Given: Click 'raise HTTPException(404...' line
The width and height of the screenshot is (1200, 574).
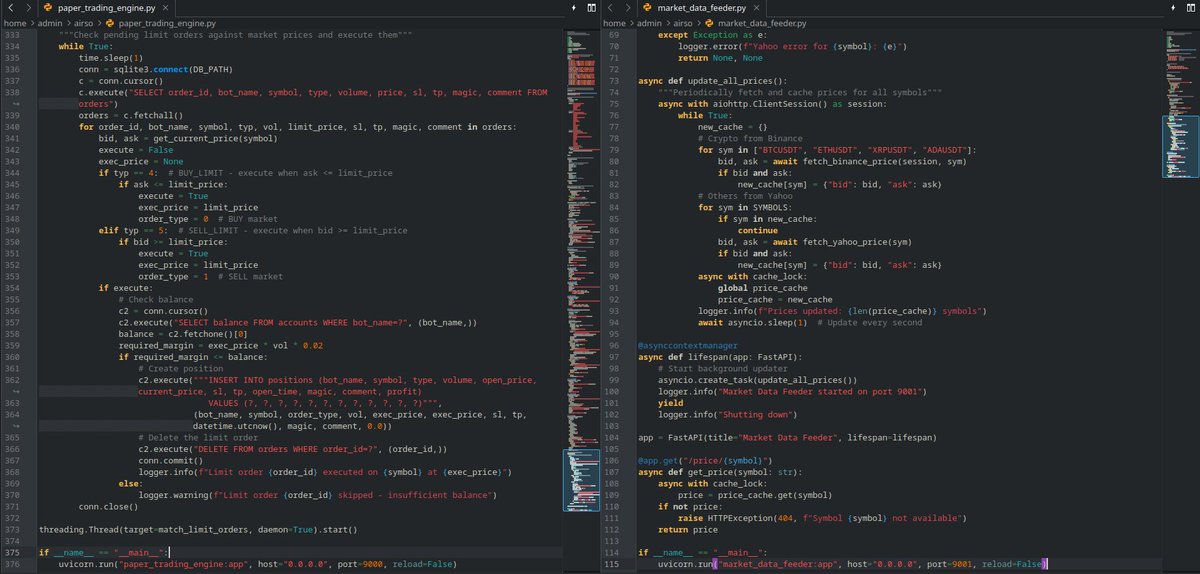Looking at the screenshot, I should click(821, 518).
